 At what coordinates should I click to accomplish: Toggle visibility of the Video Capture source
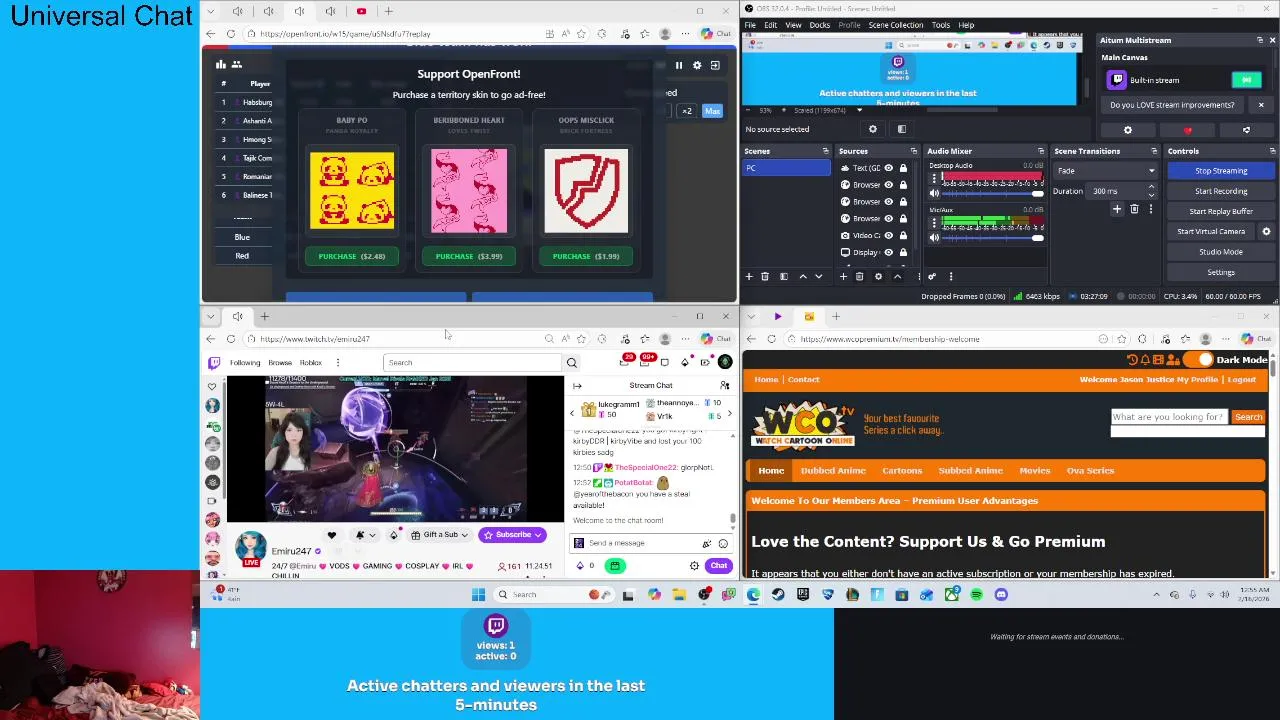(888, 235)
